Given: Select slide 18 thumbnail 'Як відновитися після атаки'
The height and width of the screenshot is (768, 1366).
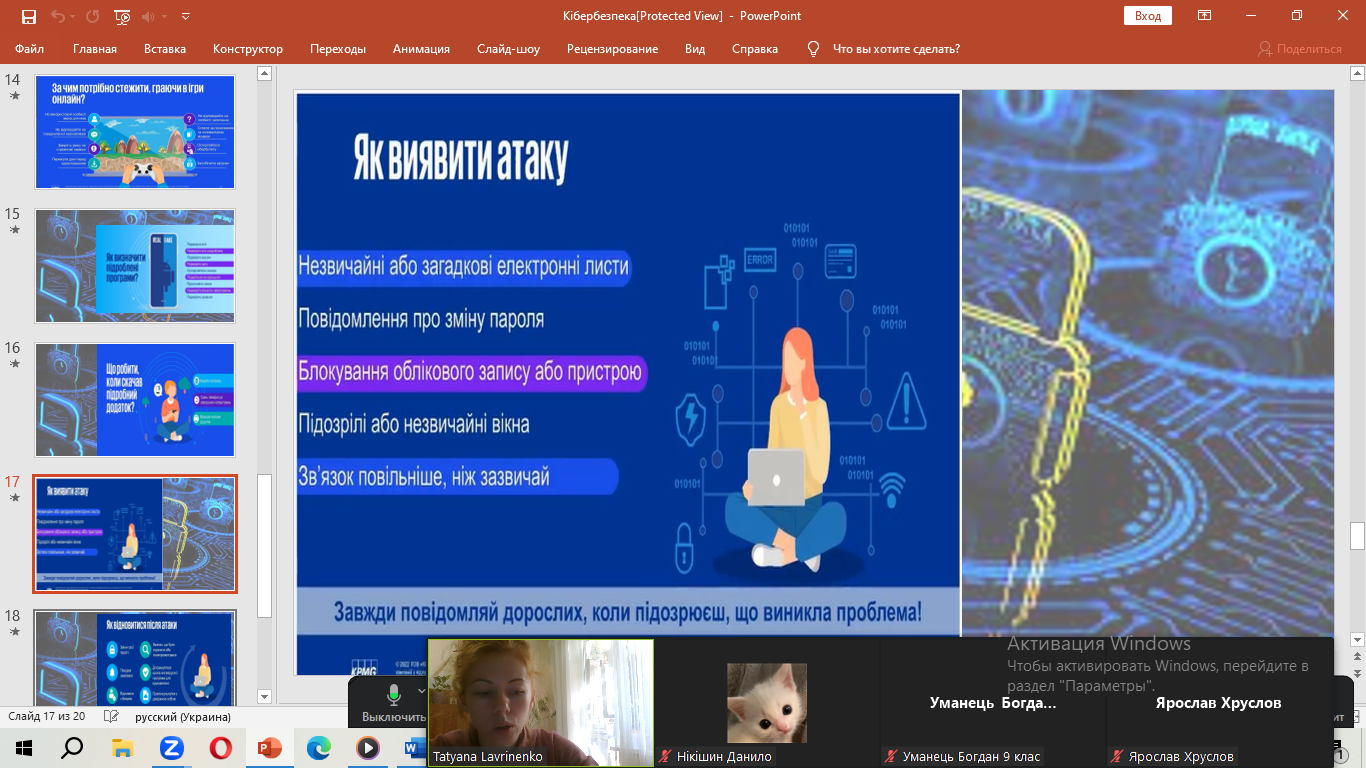Looking at the screenshot, I should [135, 659].
